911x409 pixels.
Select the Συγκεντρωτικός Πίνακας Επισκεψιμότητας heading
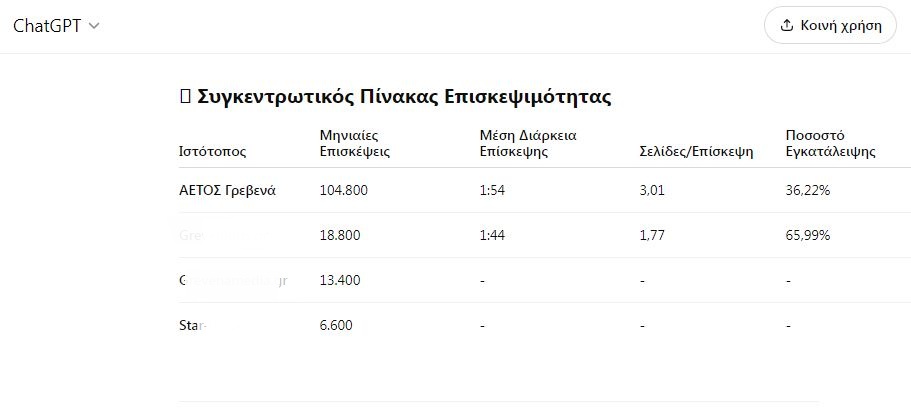[404, 97]
